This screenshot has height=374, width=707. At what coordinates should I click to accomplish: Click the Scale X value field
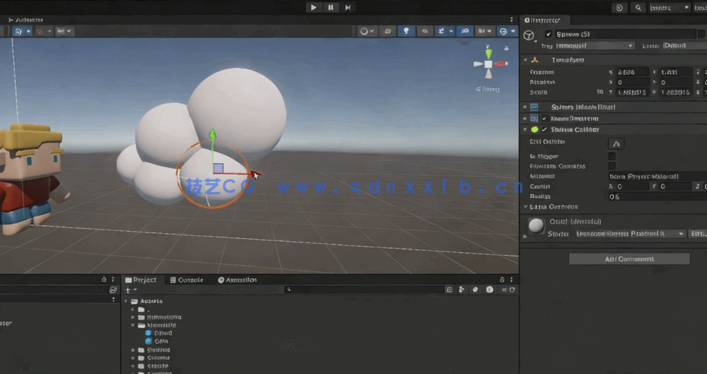(x=633, y=92)
